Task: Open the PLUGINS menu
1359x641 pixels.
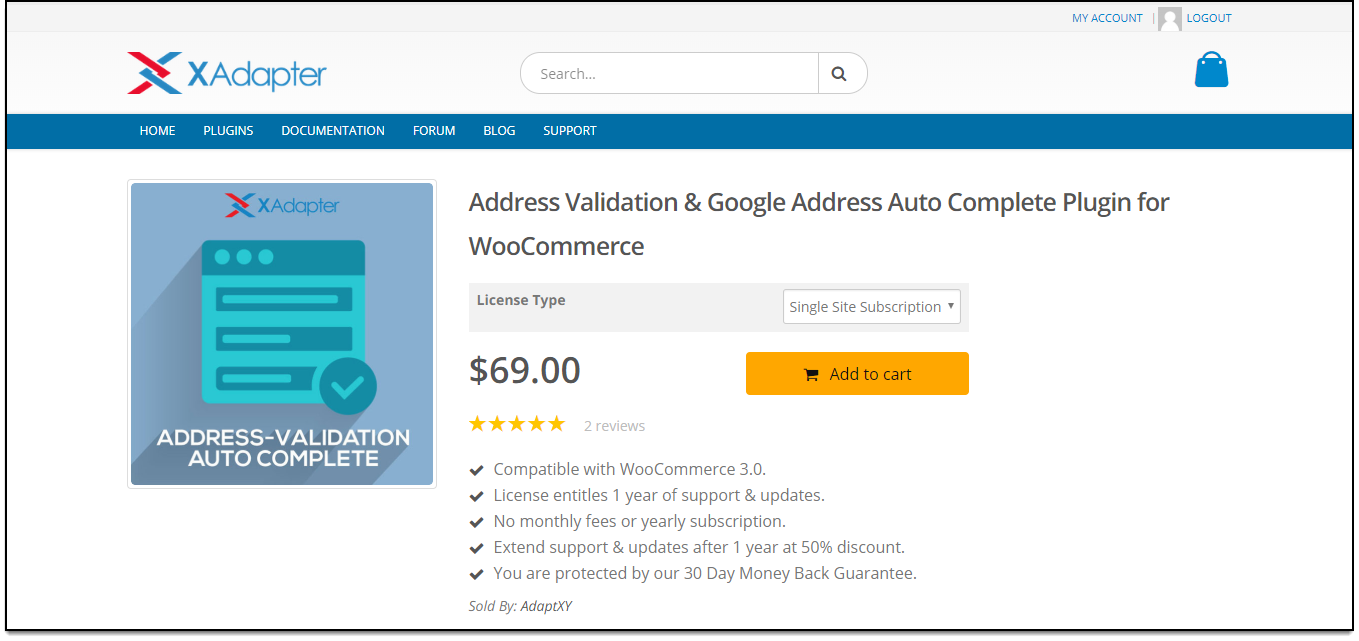Action: point(228,130)
